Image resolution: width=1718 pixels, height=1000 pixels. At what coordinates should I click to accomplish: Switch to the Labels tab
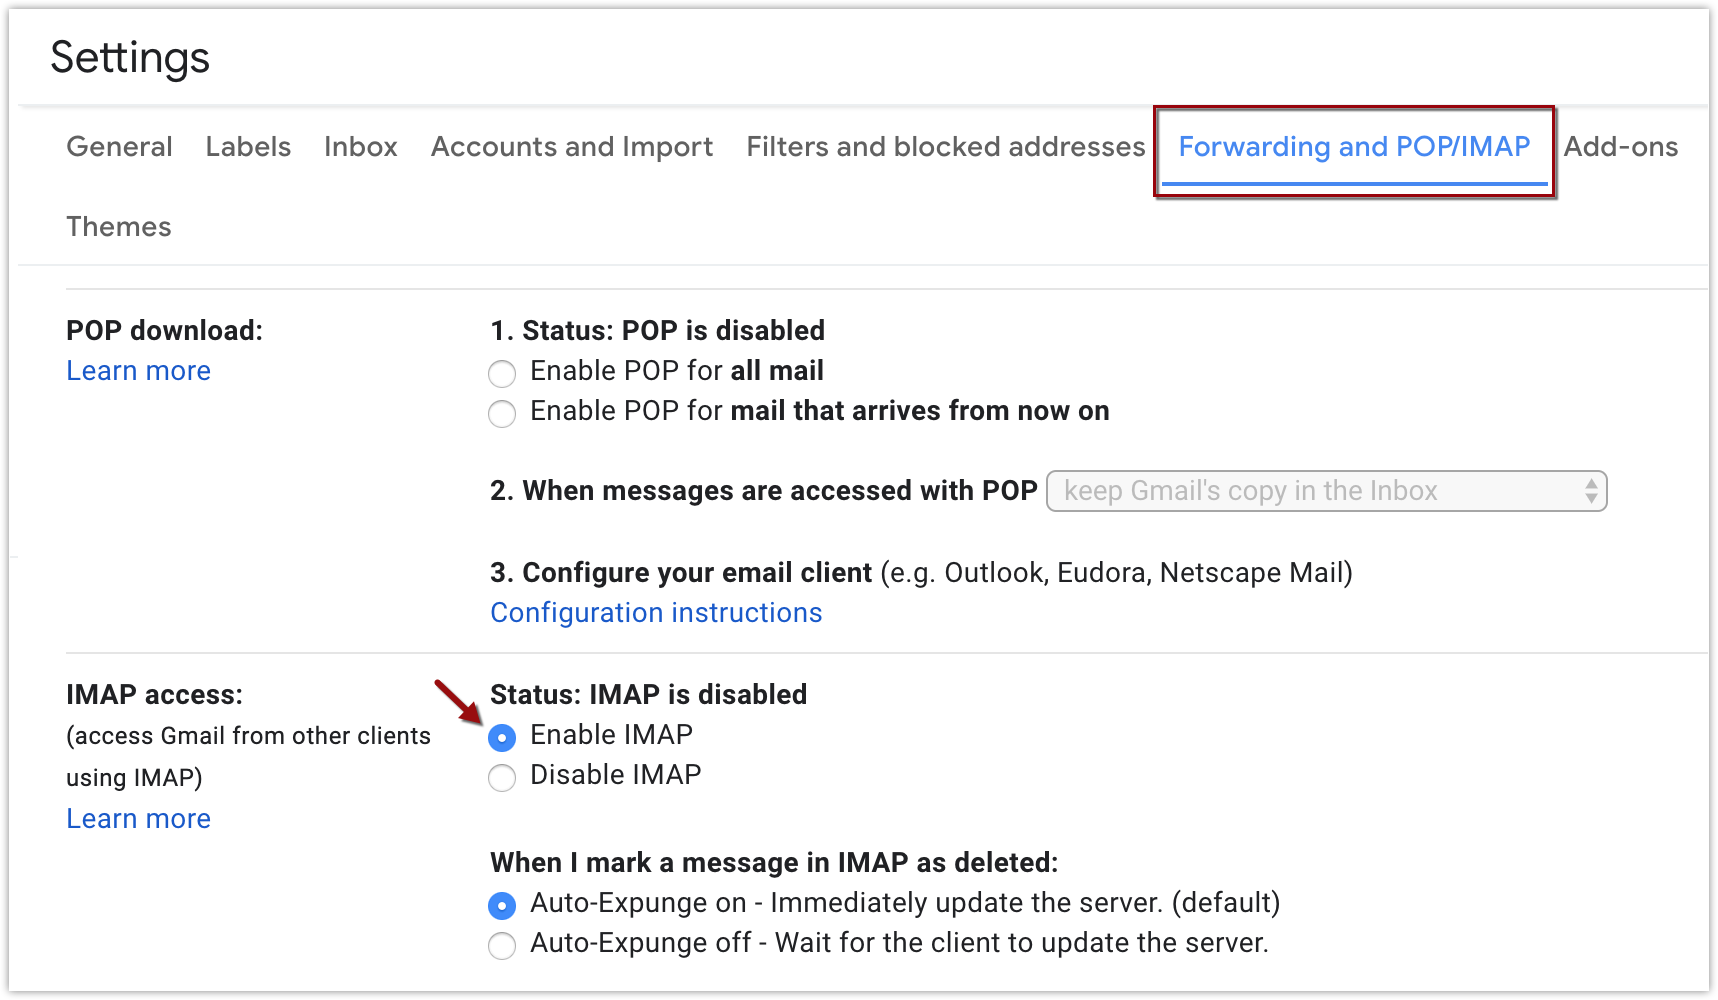pos(248,147)
